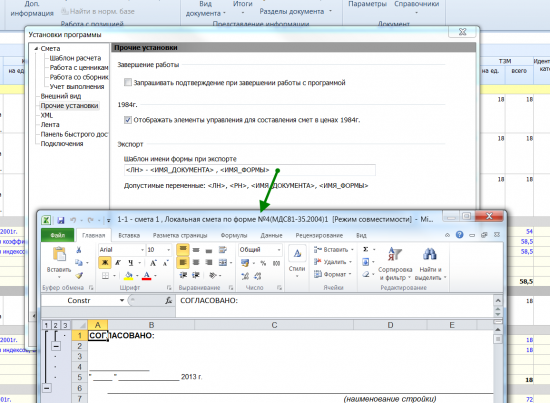This screenshot has width=550, height=403.
Task: Click the Italic formatting icon
Action: (118, 263)
